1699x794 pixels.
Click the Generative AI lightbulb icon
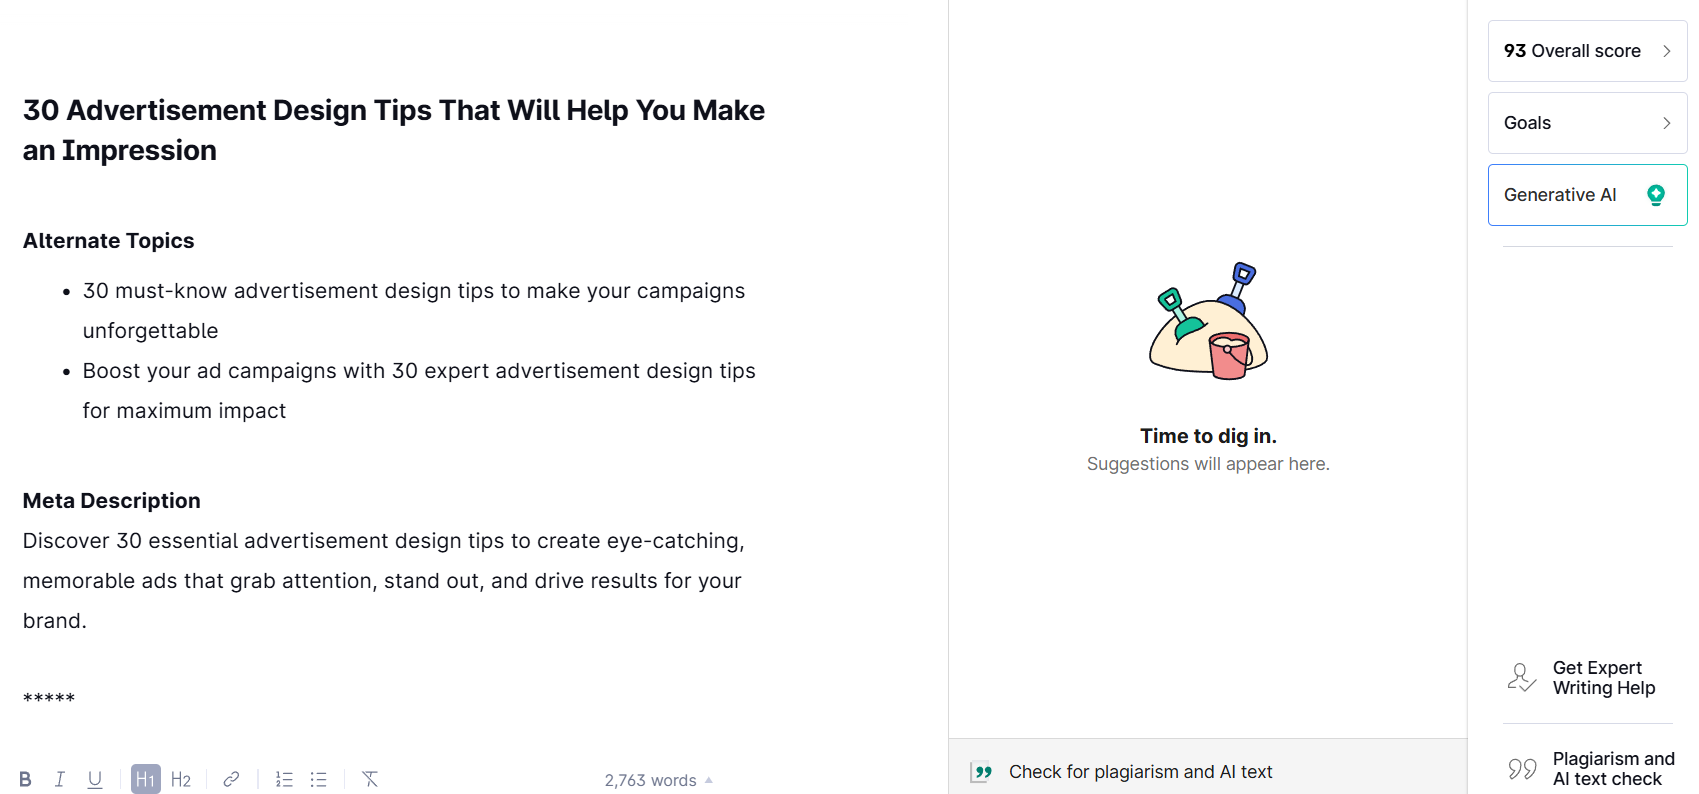click(1656, 195)
